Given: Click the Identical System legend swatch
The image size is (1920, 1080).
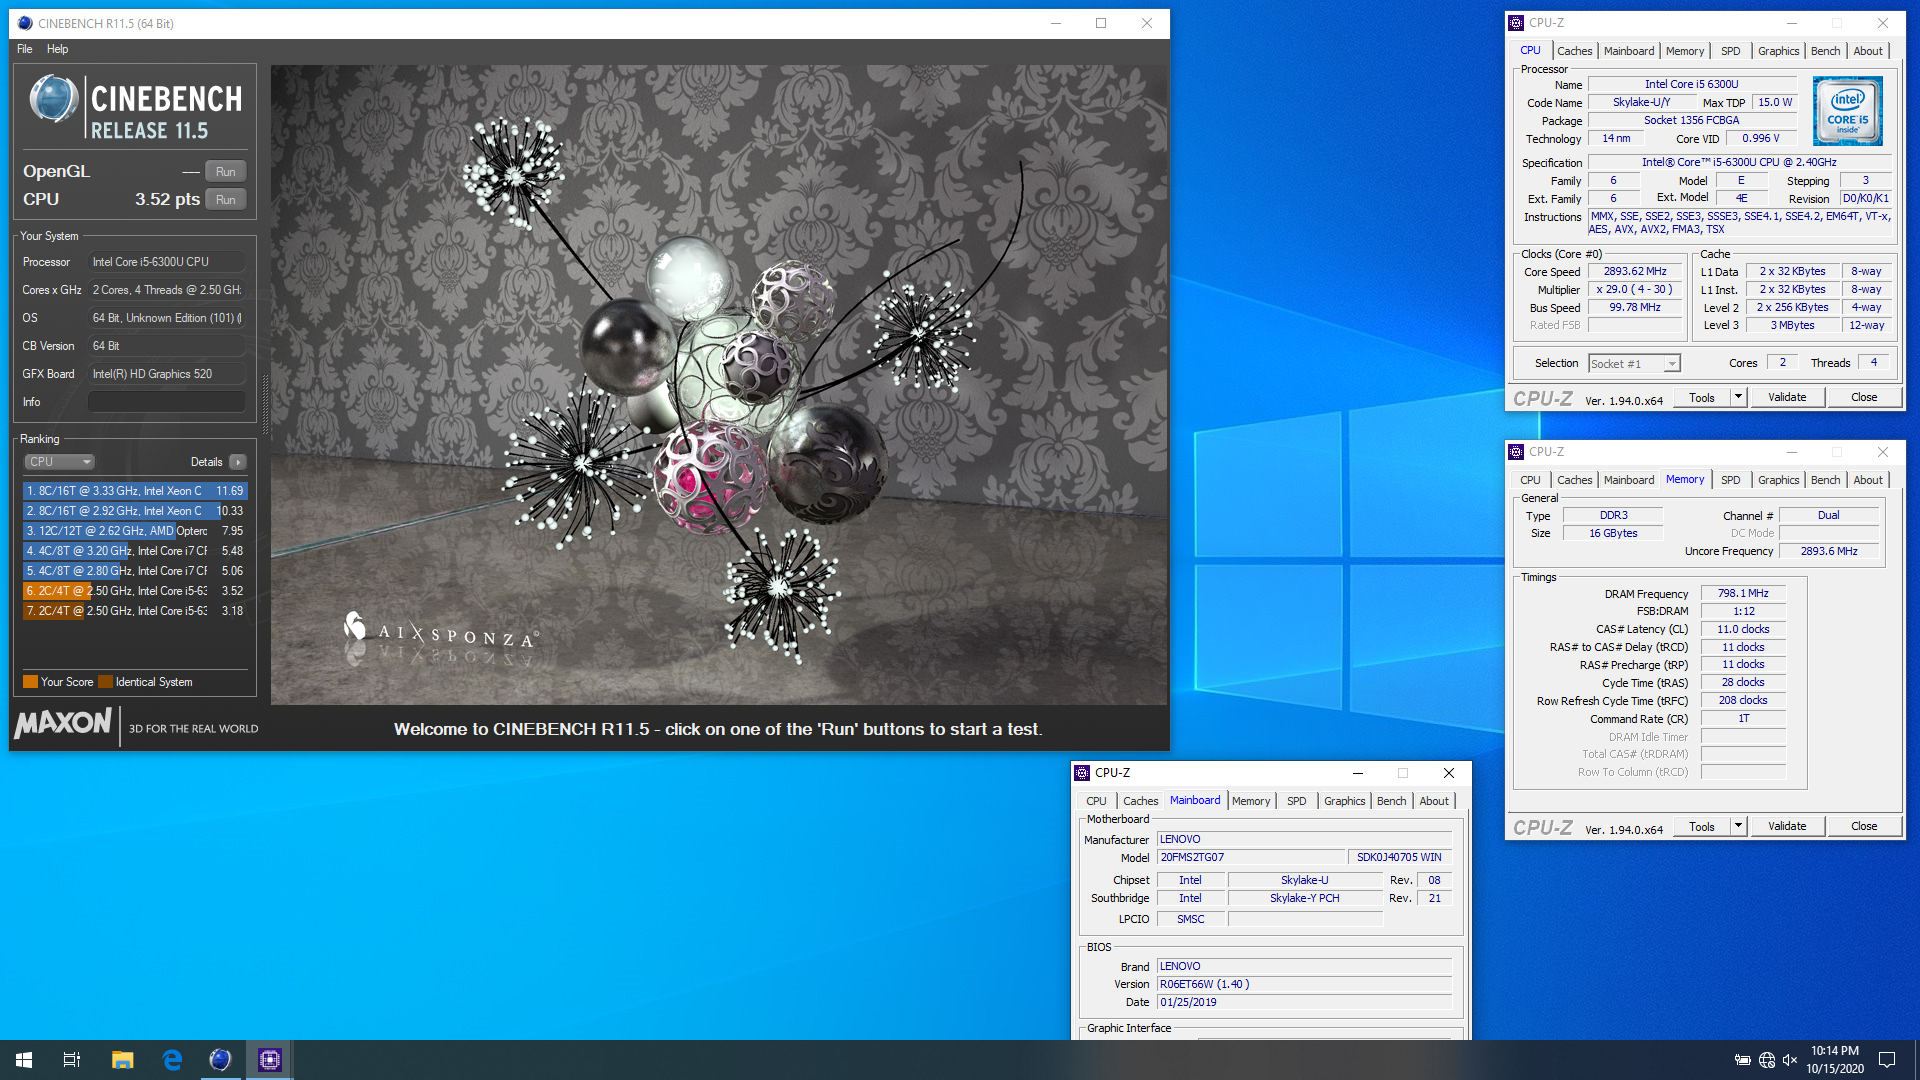Looking at the screenshot, I should pyautogui.click(x=105, y=682).
